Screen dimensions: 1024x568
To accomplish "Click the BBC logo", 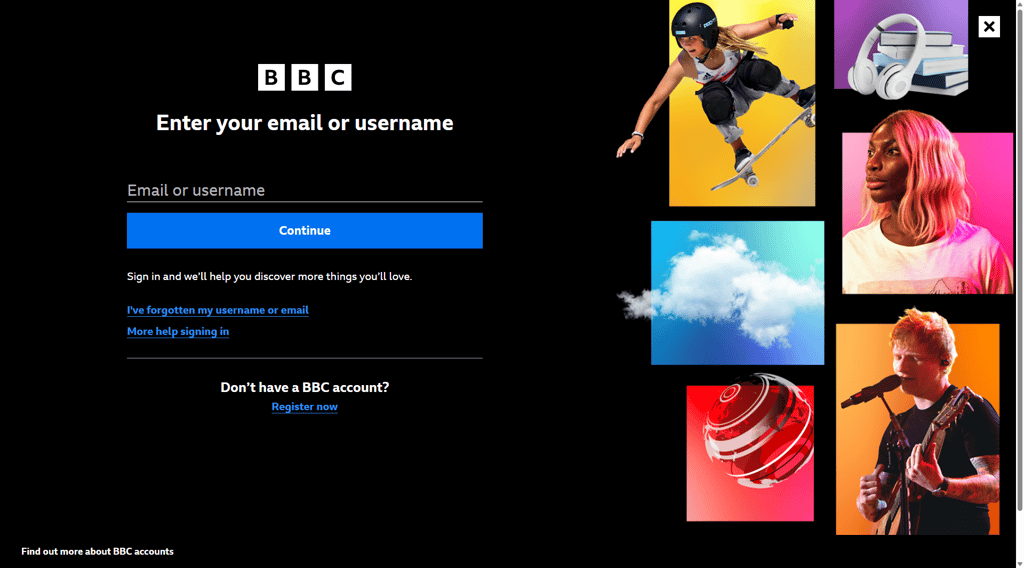I will coord(304,77).
